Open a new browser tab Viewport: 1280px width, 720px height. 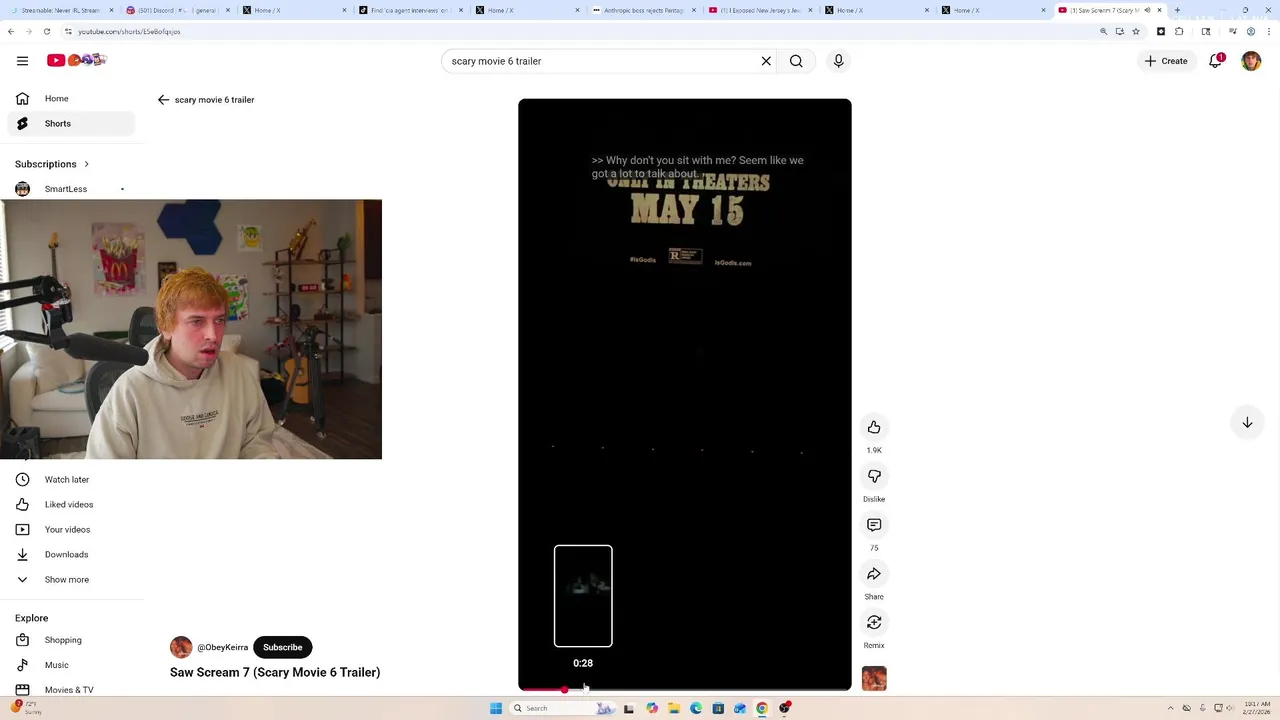[x=1177, y=10]
